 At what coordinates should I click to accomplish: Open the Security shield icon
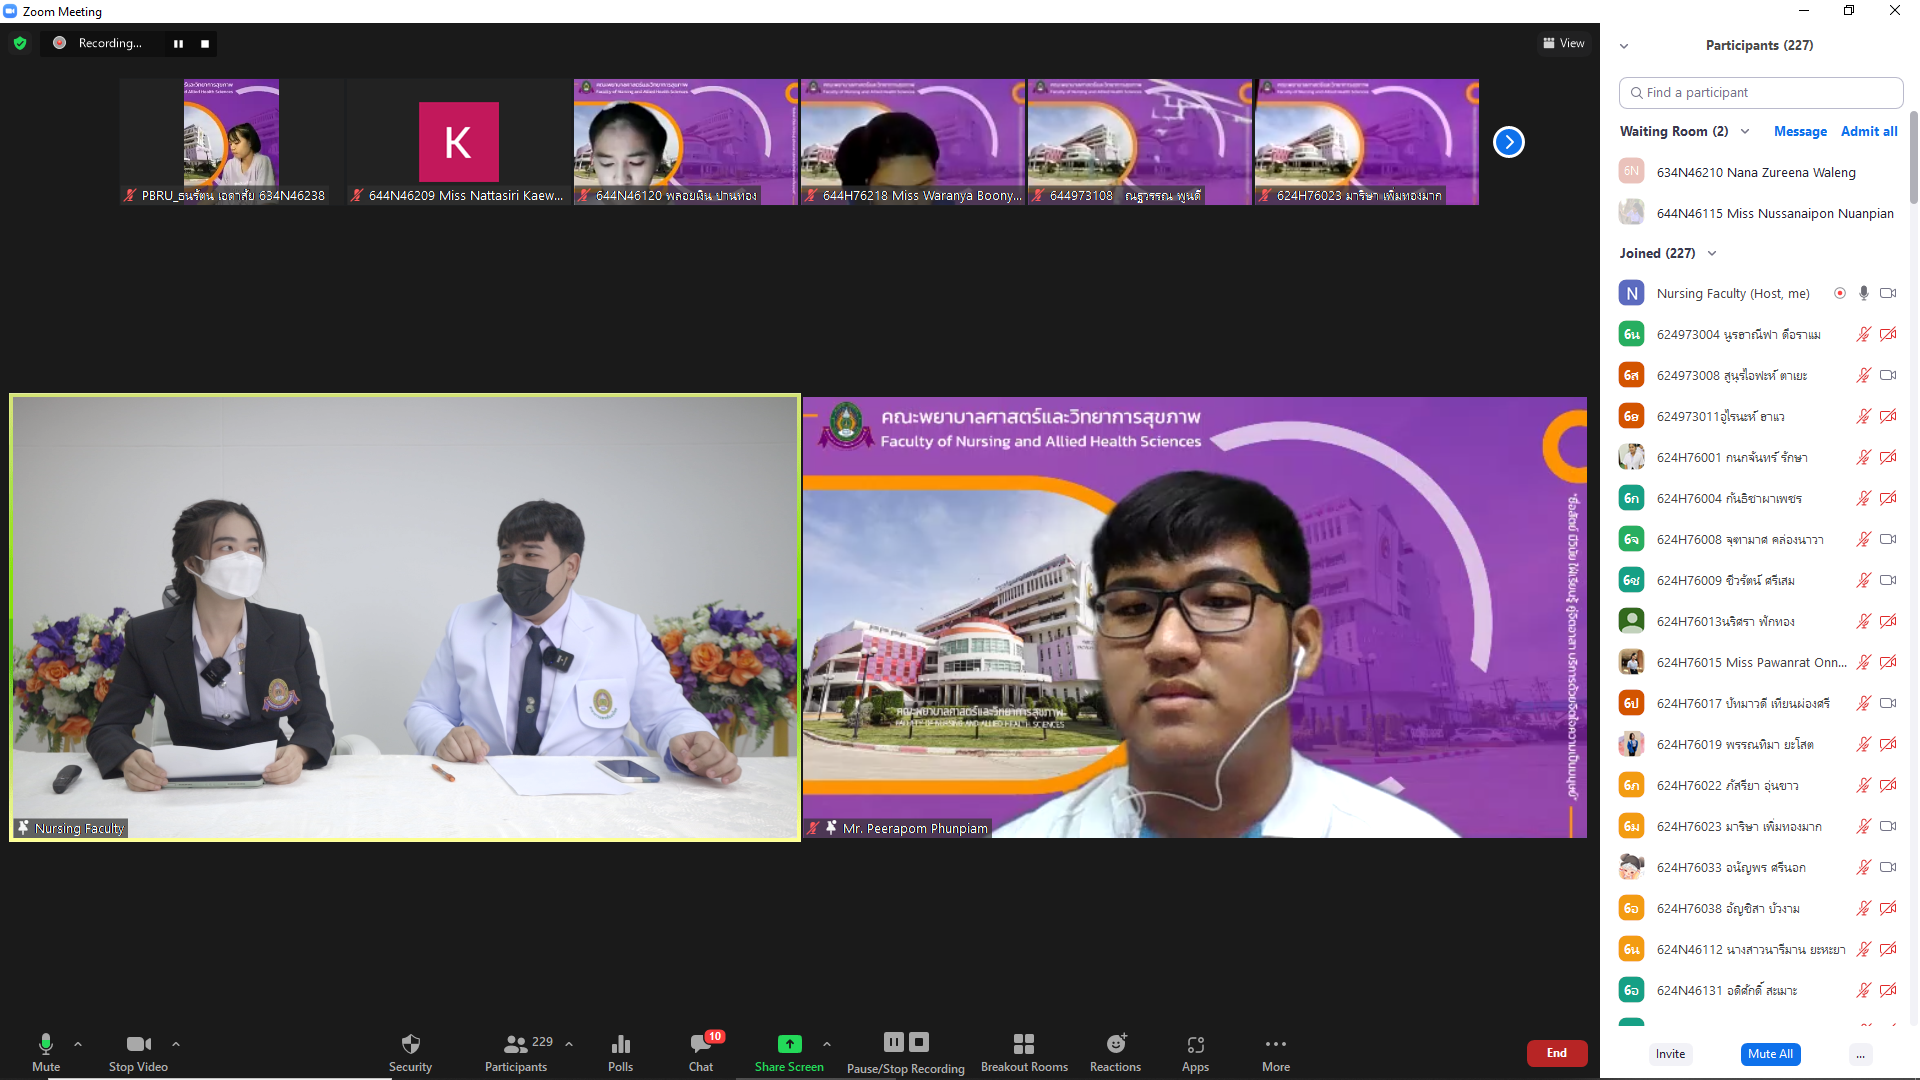[410, 1045]
